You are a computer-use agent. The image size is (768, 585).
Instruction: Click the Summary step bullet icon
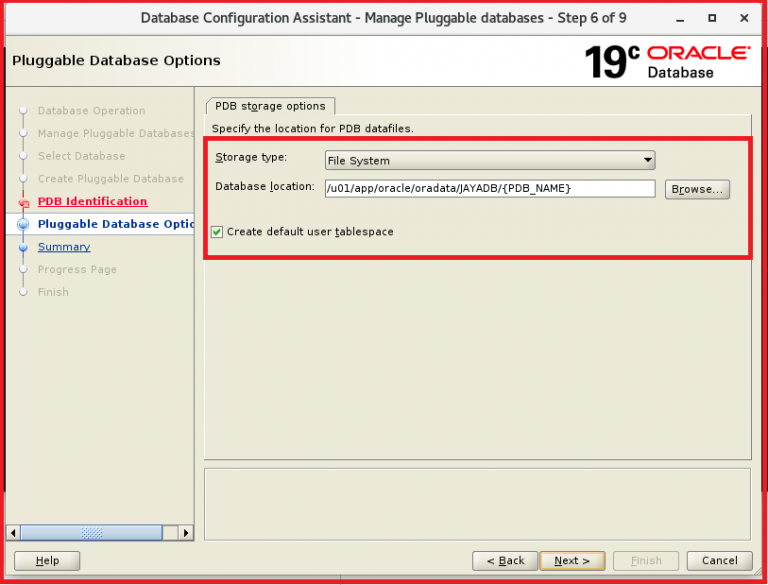pos(23,247)
